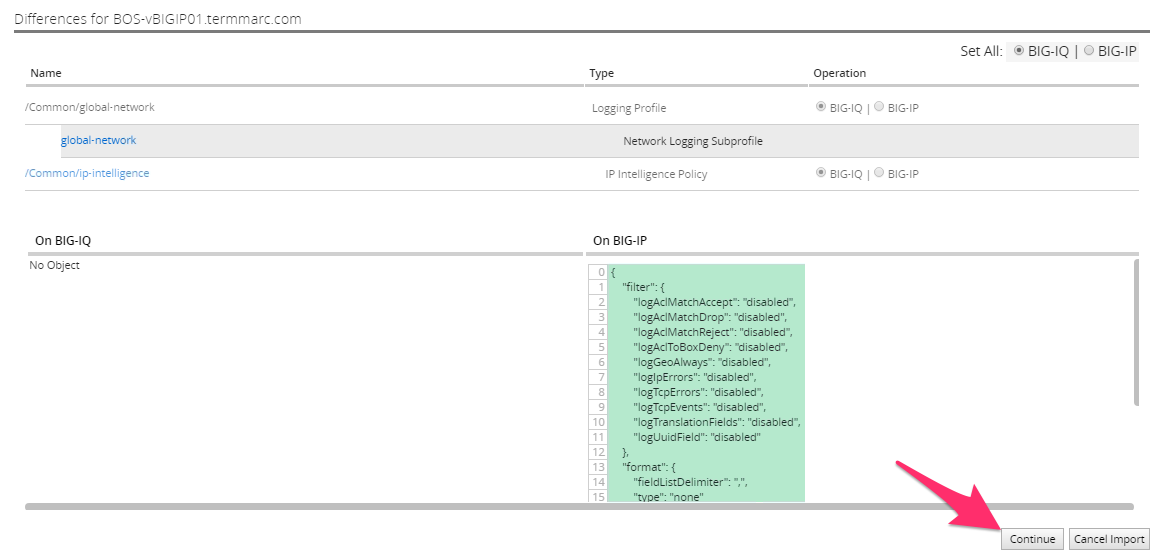Click the On BIG-IQ pane header
Viewport: 1163px width, 557px height.
click(x=63, y=240)
